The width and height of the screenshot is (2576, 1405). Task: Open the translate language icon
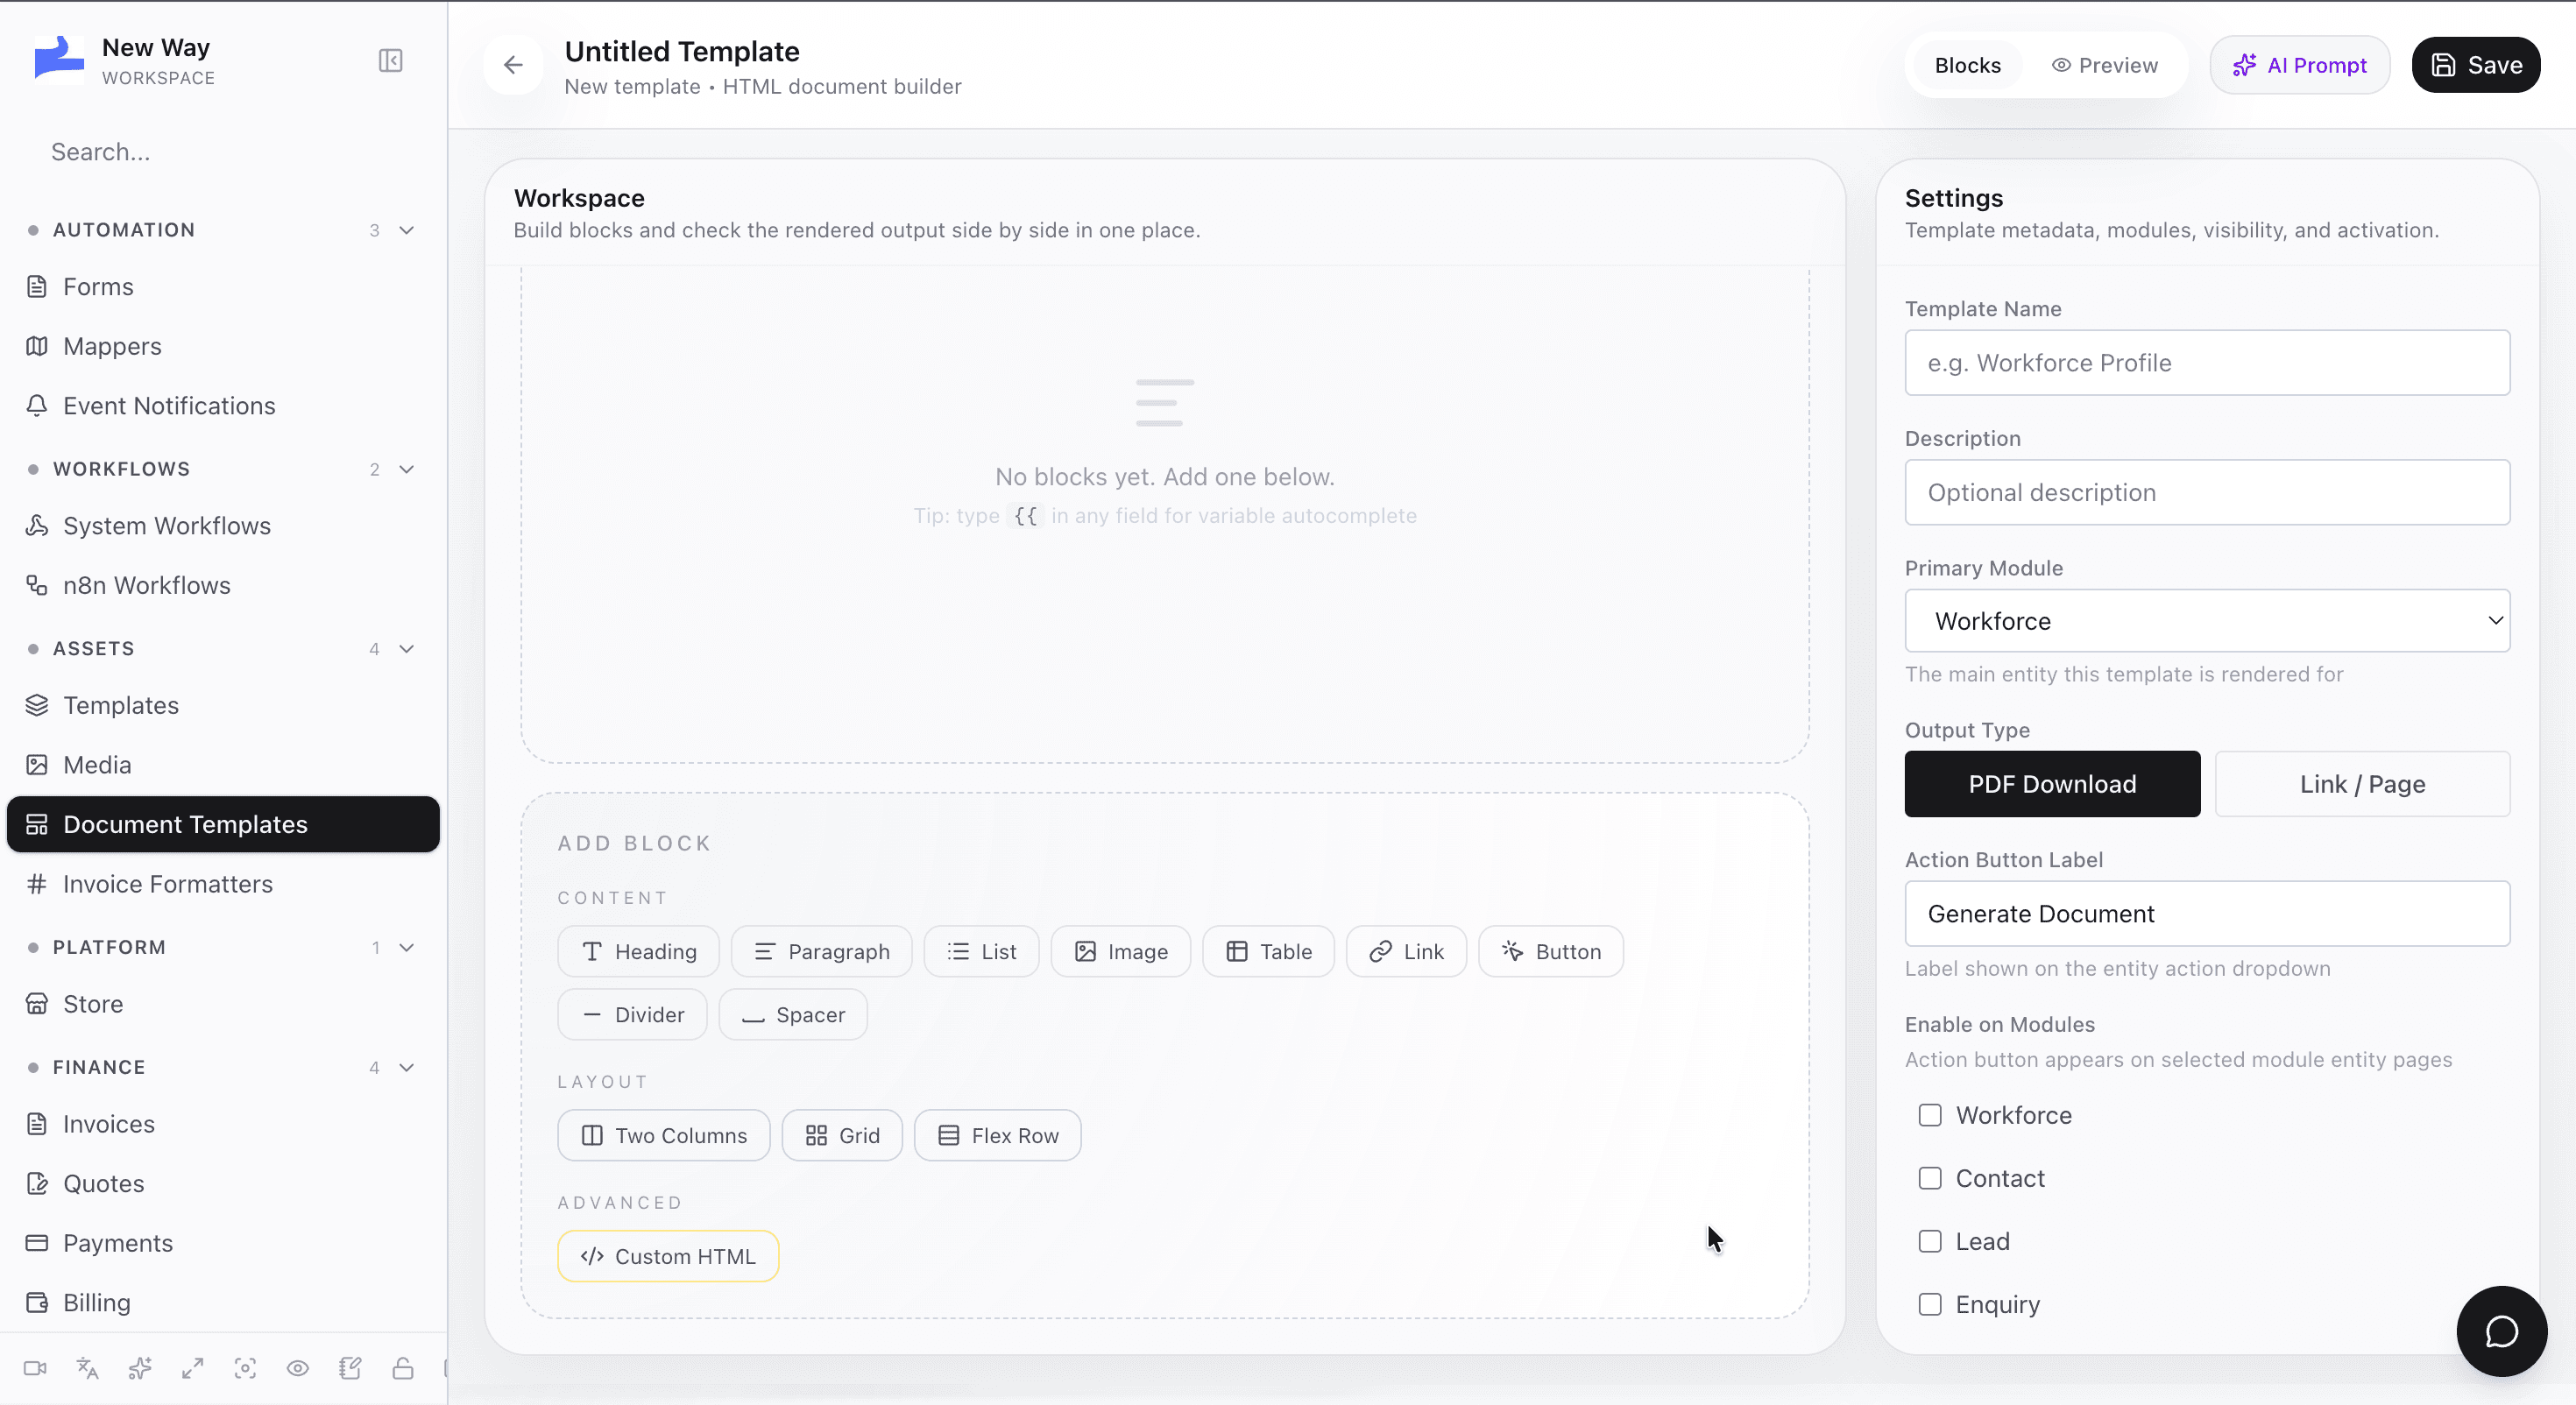pos(88,1368)
